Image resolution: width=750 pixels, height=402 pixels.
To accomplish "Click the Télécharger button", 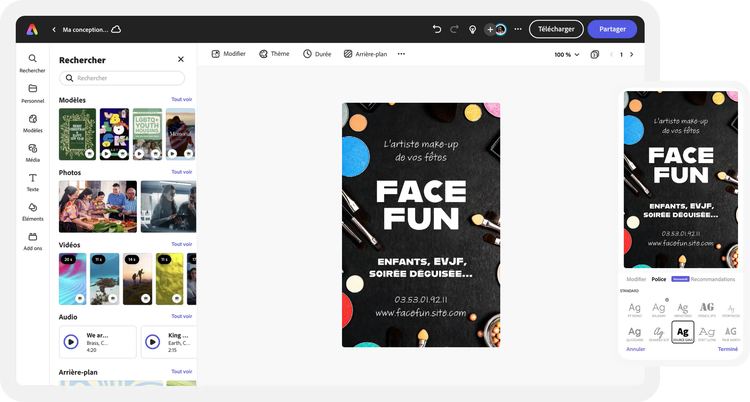I will coord(556,29).
